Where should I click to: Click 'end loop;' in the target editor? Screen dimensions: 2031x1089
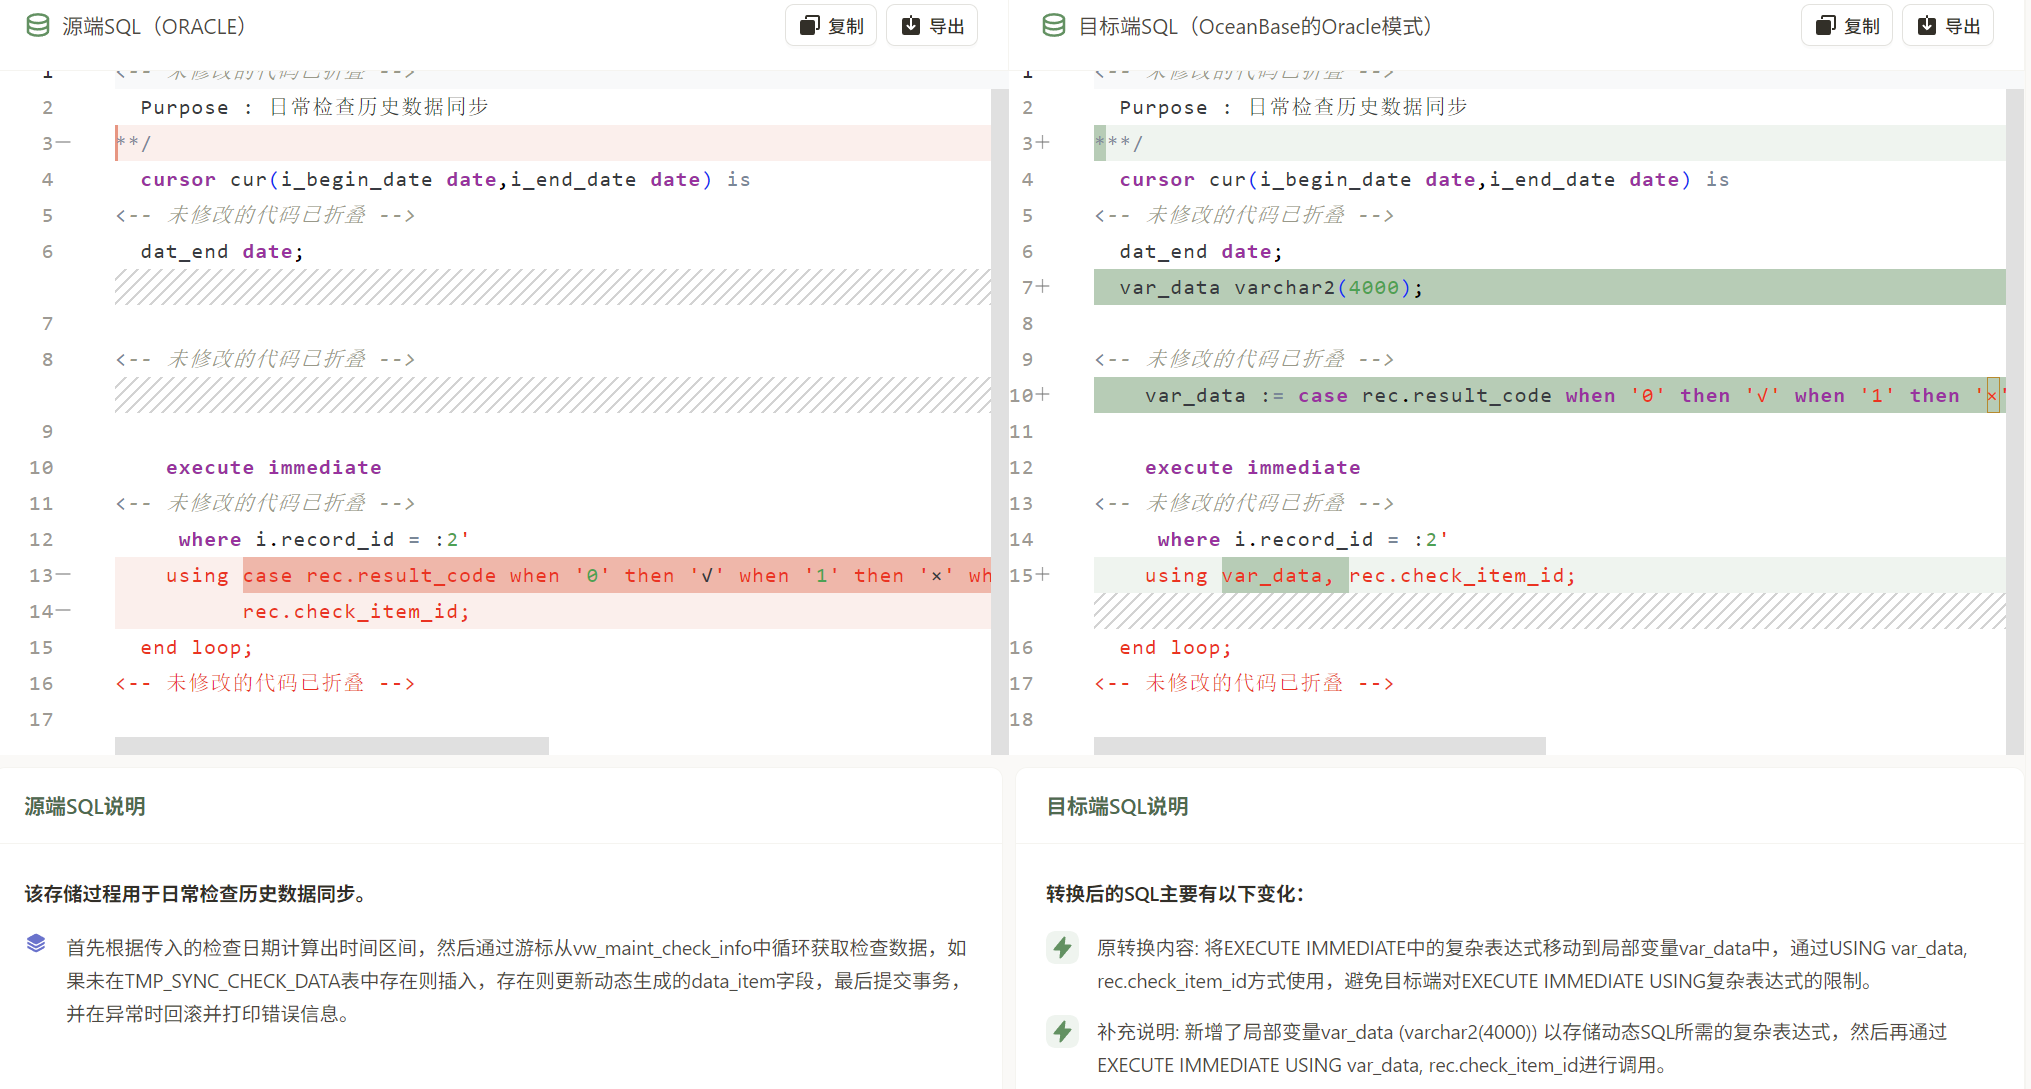(1175, 647)
